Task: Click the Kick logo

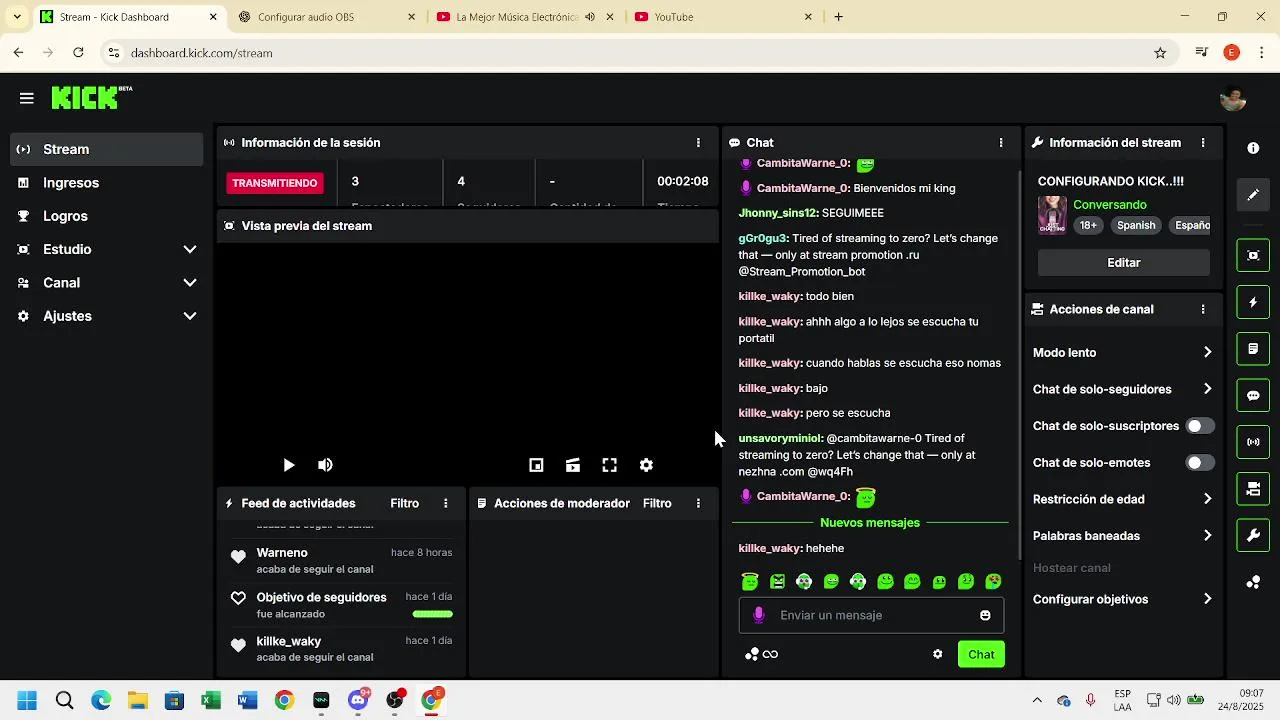Action: coord(91,97)
